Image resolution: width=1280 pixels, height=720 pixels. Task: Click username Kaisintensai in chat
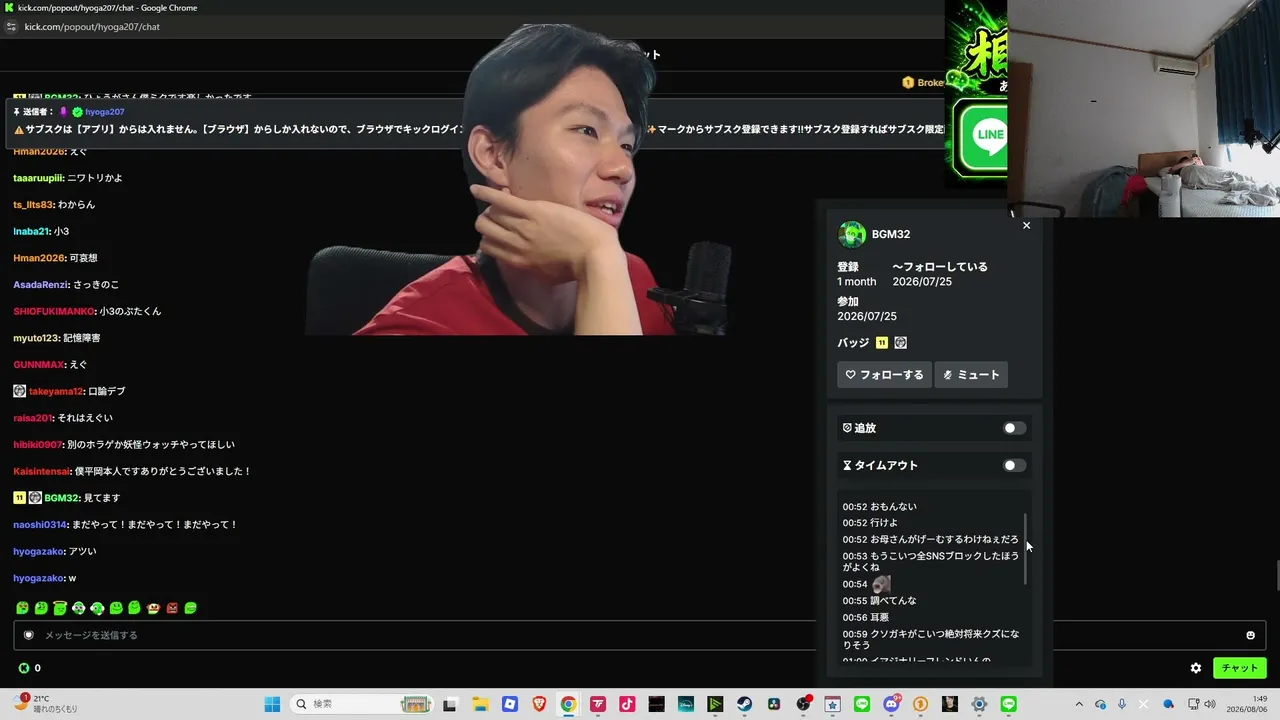point(42,471)
